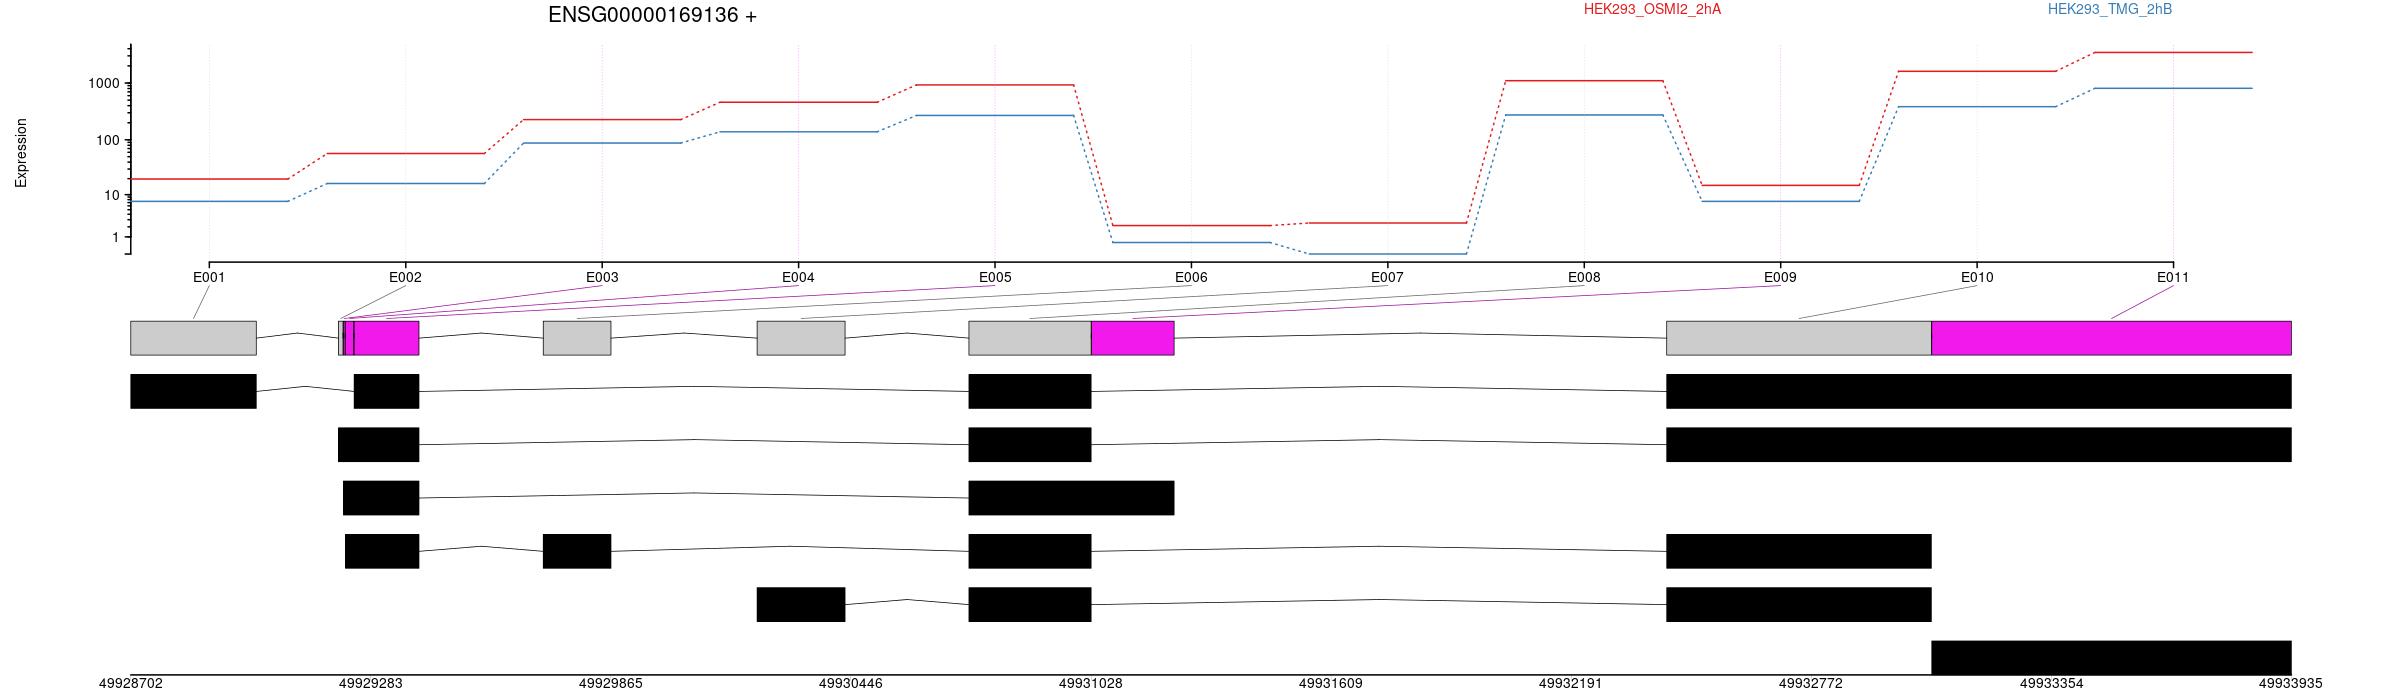Click first transcript's leftmost black exon
Viewport: 2400px width, 700px height.
coord(193,391)
